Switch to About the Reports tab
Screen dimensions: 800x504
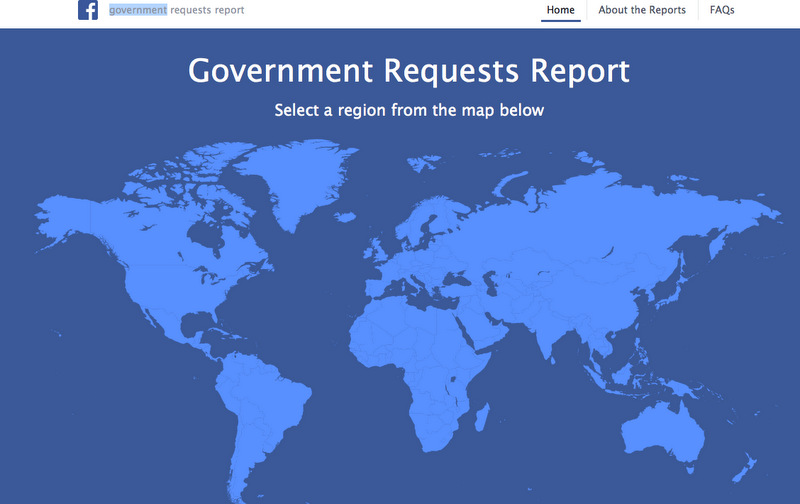641,11
